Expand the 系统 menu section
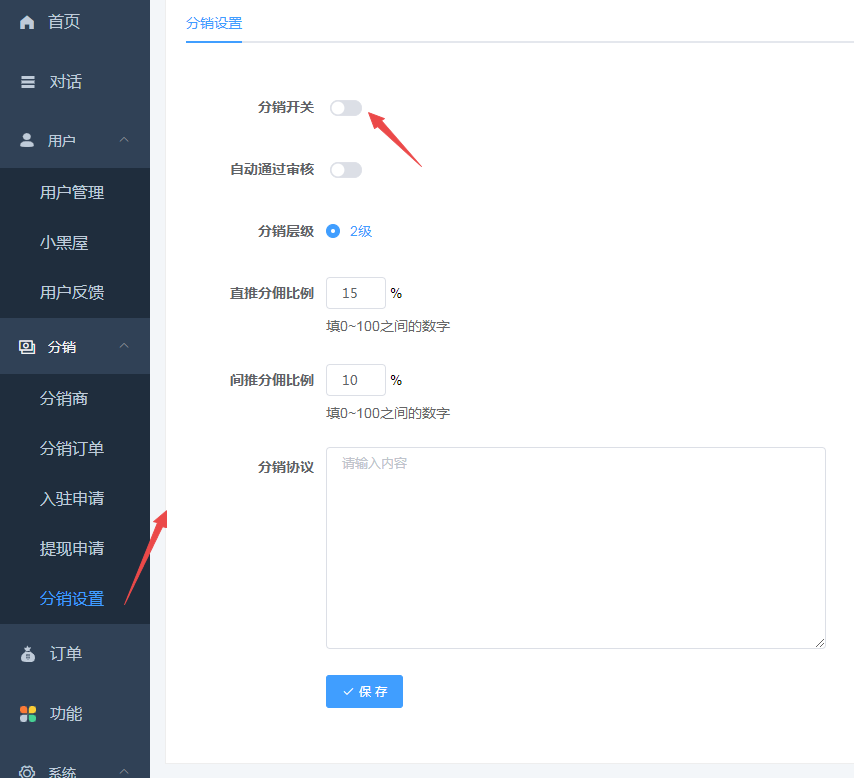 tap(124, 770)
